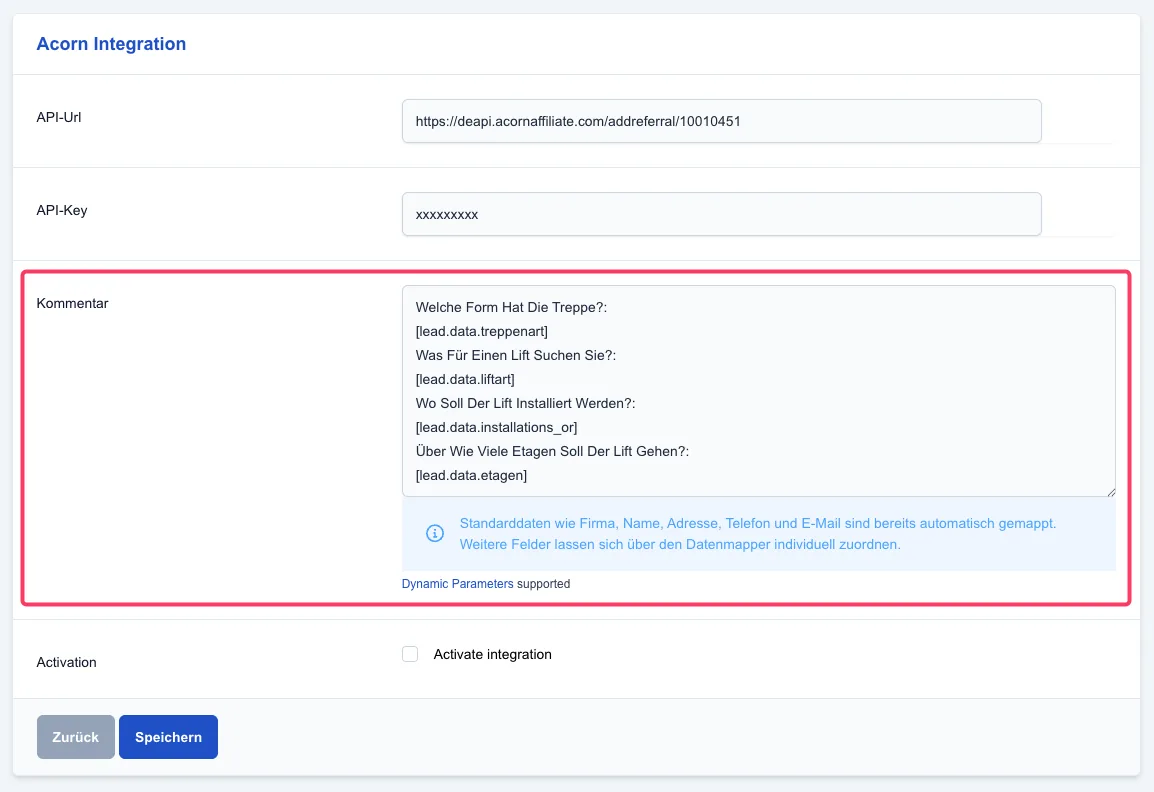1154x792 pixels.
Task: Click the line Was Für Einen Lift Suchen Sie?:
Action: tap(516, 355)
